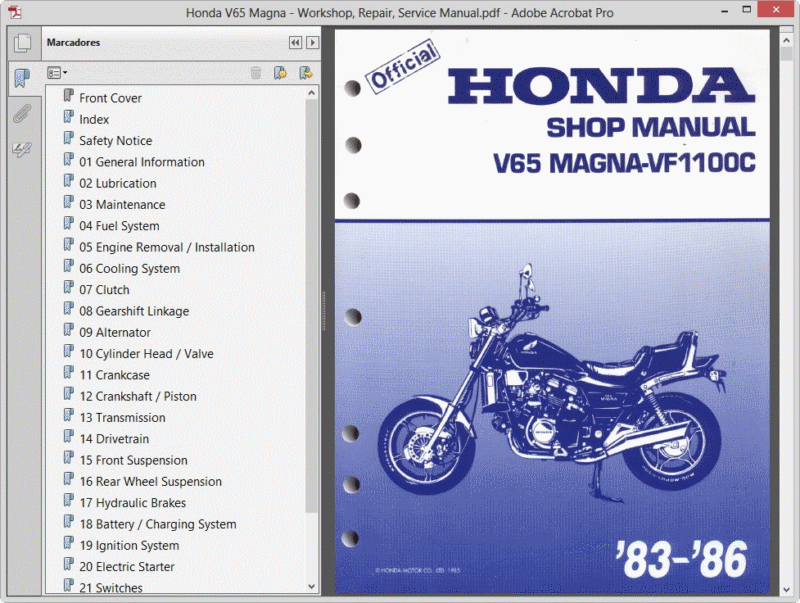Open 10 Cylinder Head / Valve

coord(146,354)
